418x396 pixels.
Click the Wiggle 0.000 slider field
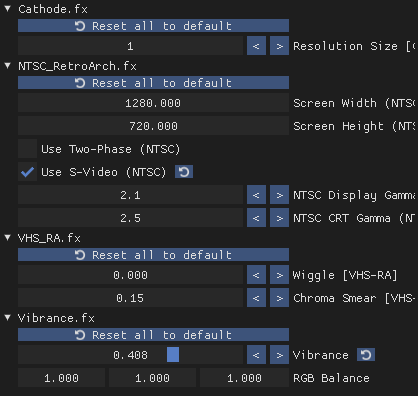(130, 275)
